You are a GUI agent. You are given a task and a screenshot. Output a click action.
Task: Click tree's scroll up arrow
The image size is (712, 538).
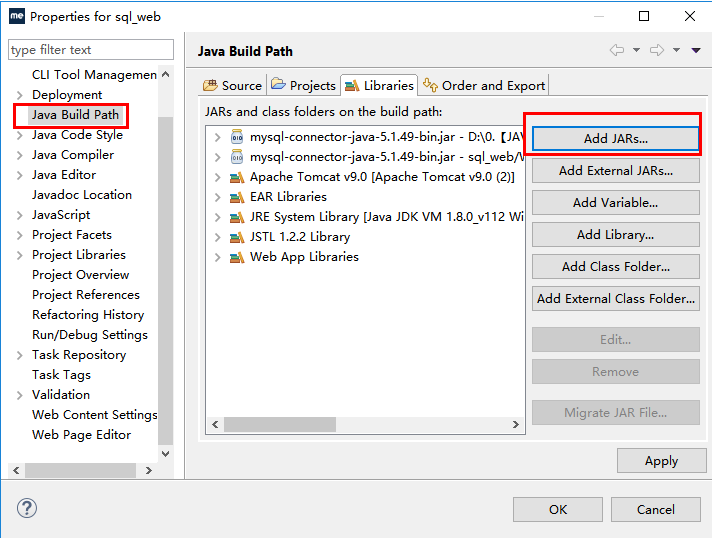166,74
